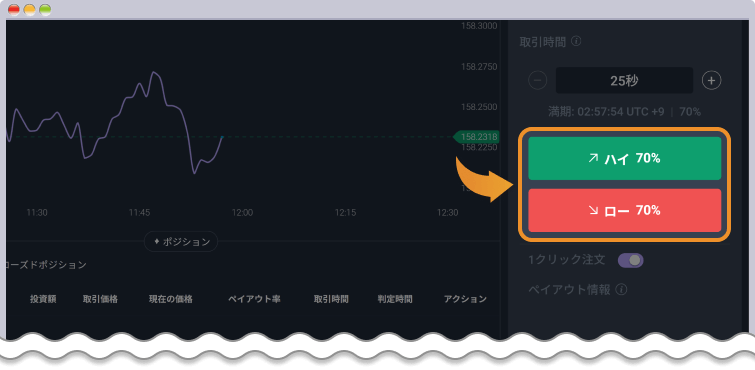The height and width of the screenshot is (370, 755).
Task: Click the ペイアウト率 column header
Action: coord(254,299)
